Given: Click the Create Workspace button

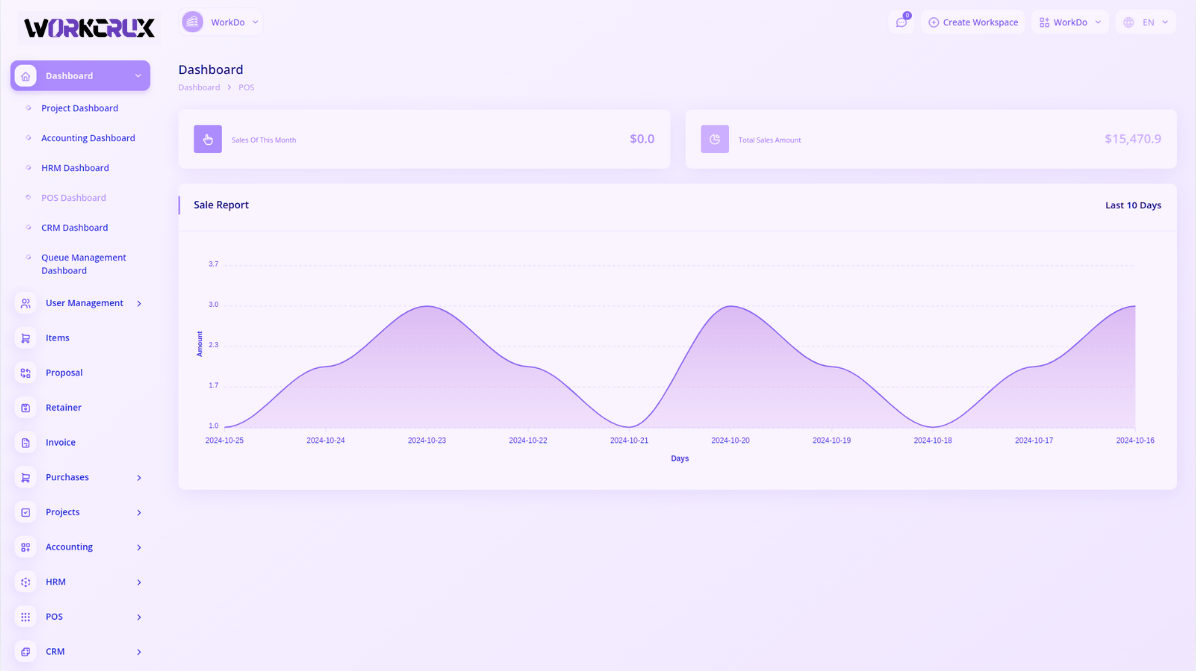Looking at the screenshot, I should tap(973, 22).
